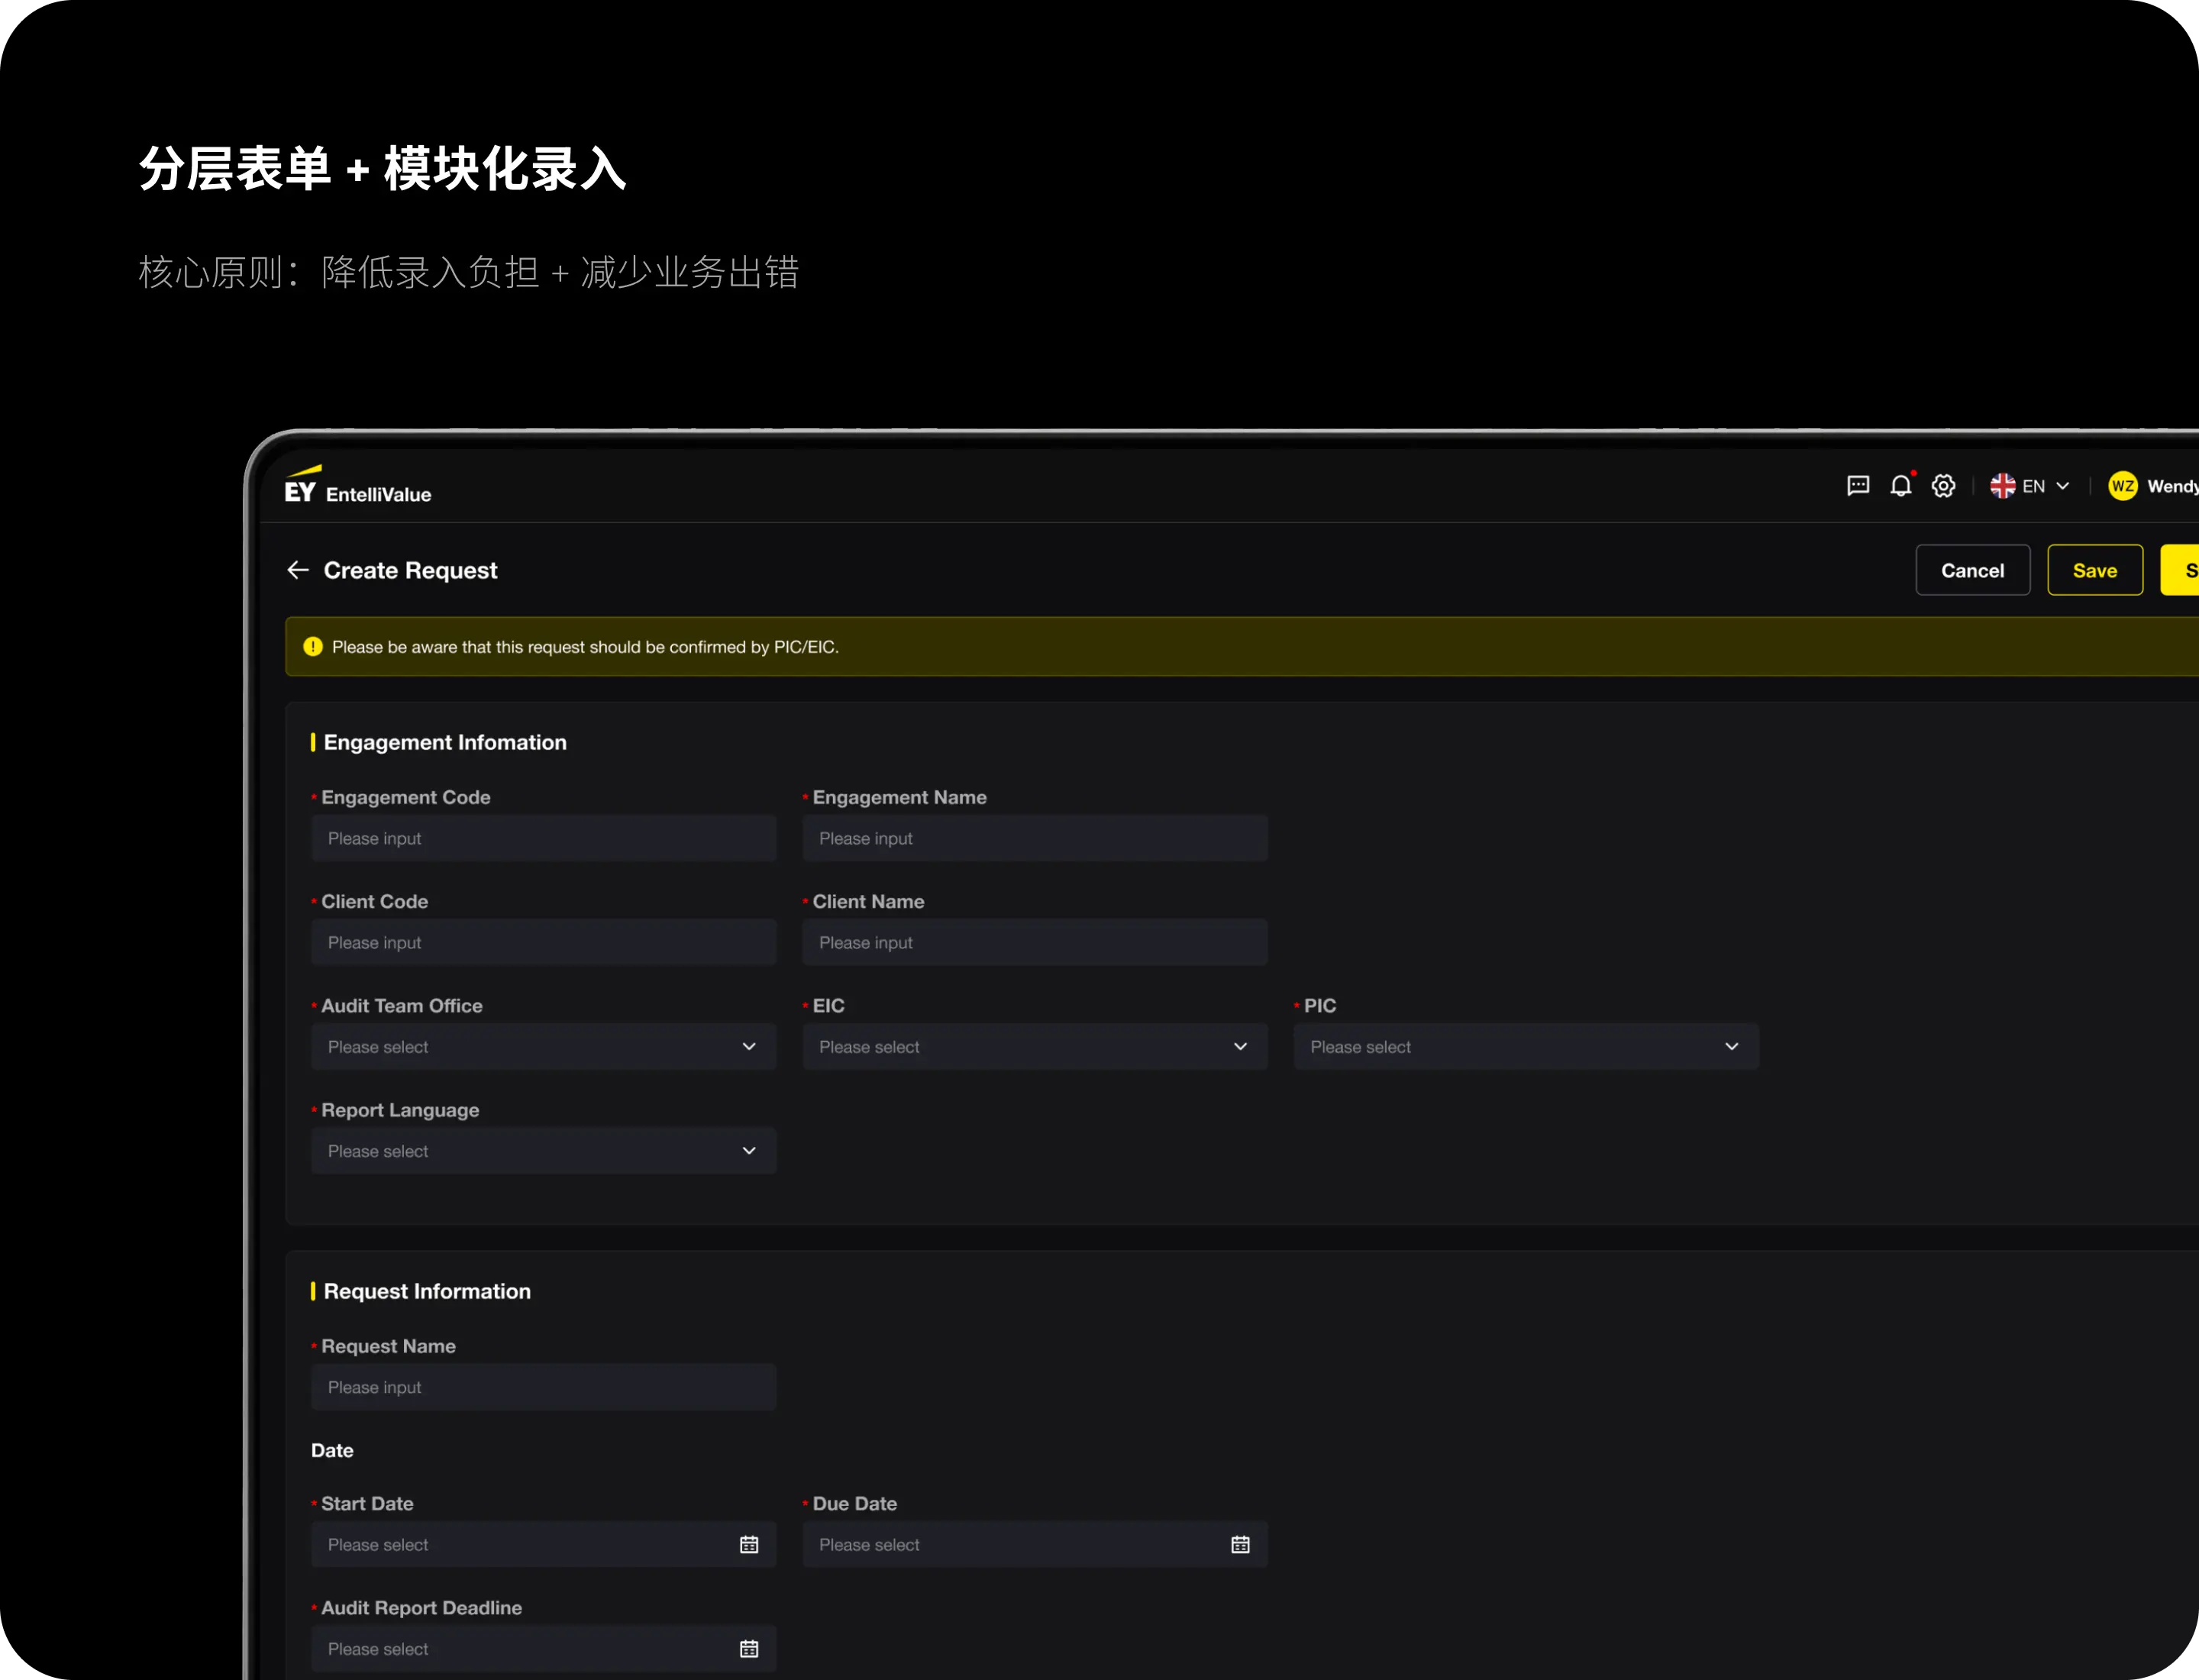Click the Due Date picker field
2199x1680 pixels.
point(1035,1545)
